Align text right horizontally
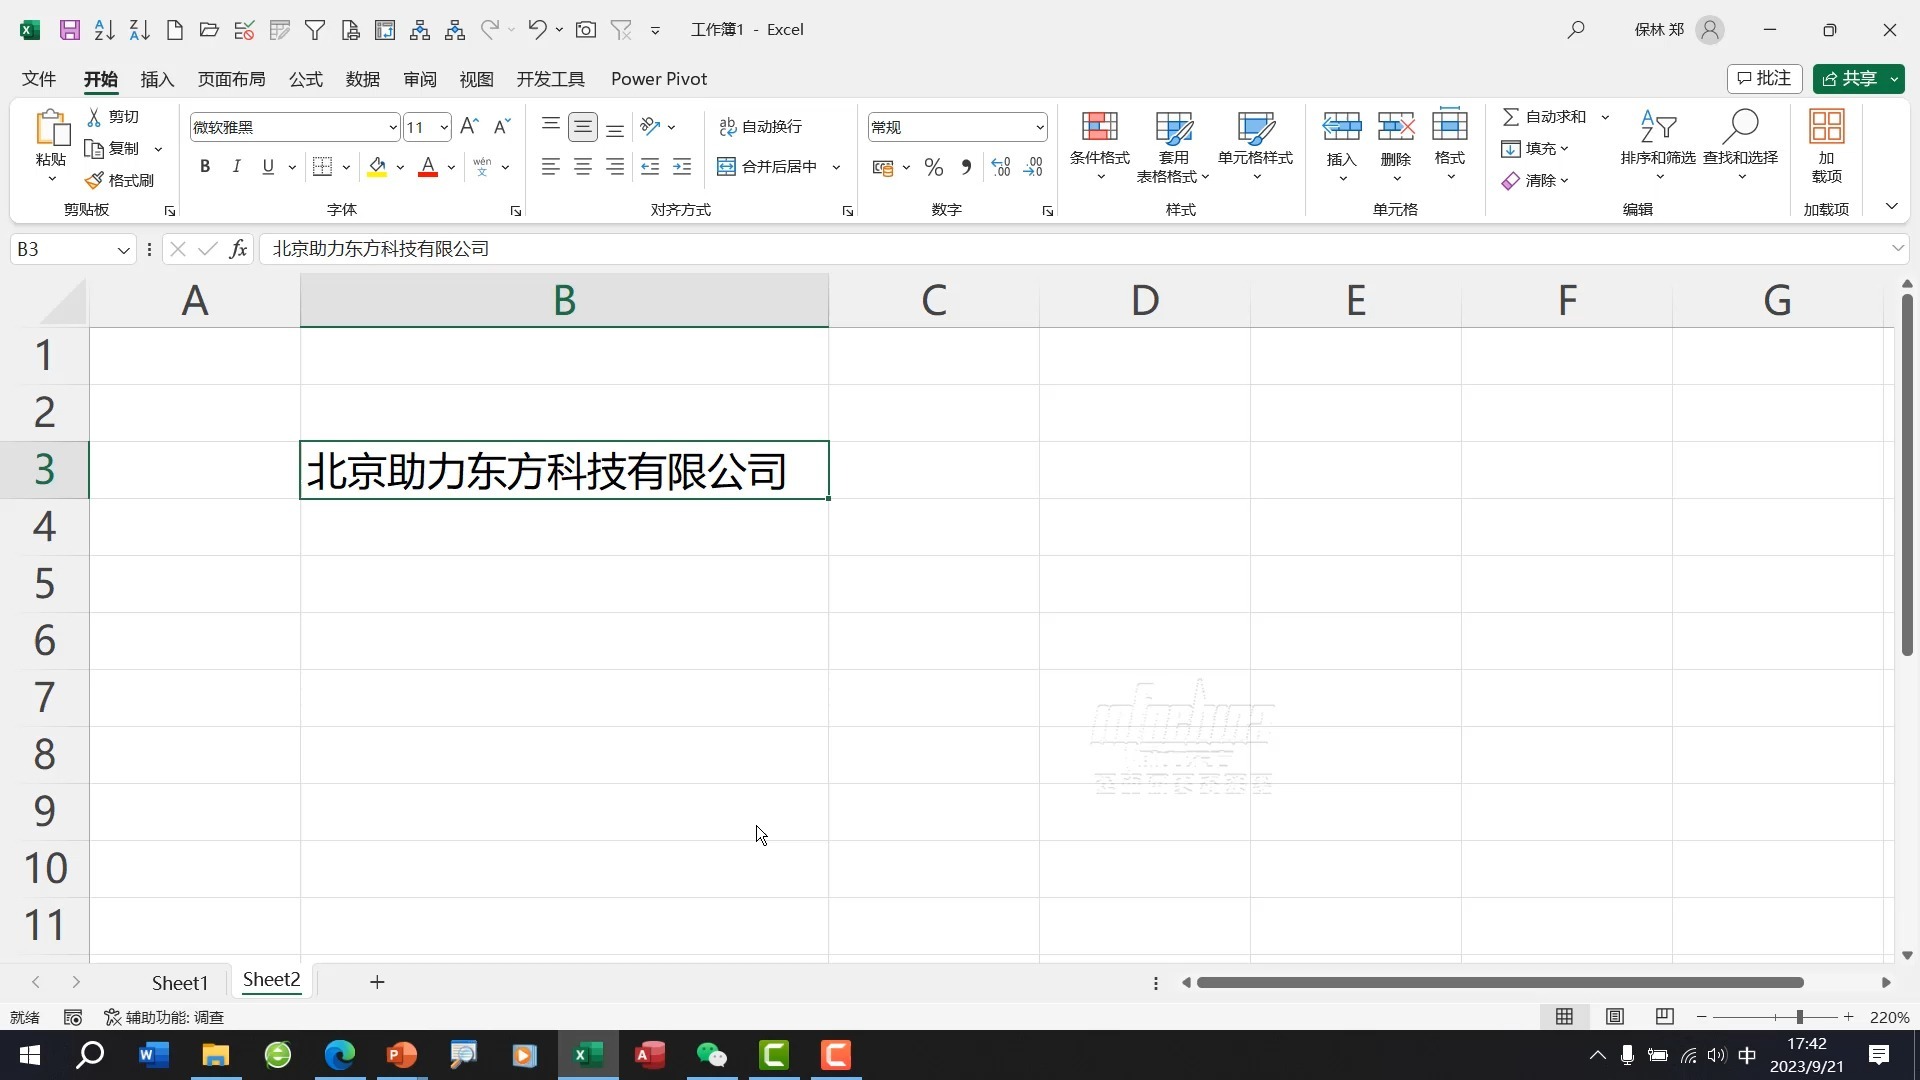The width and height of the screenshot is (1920, 1080). [615, 167]
